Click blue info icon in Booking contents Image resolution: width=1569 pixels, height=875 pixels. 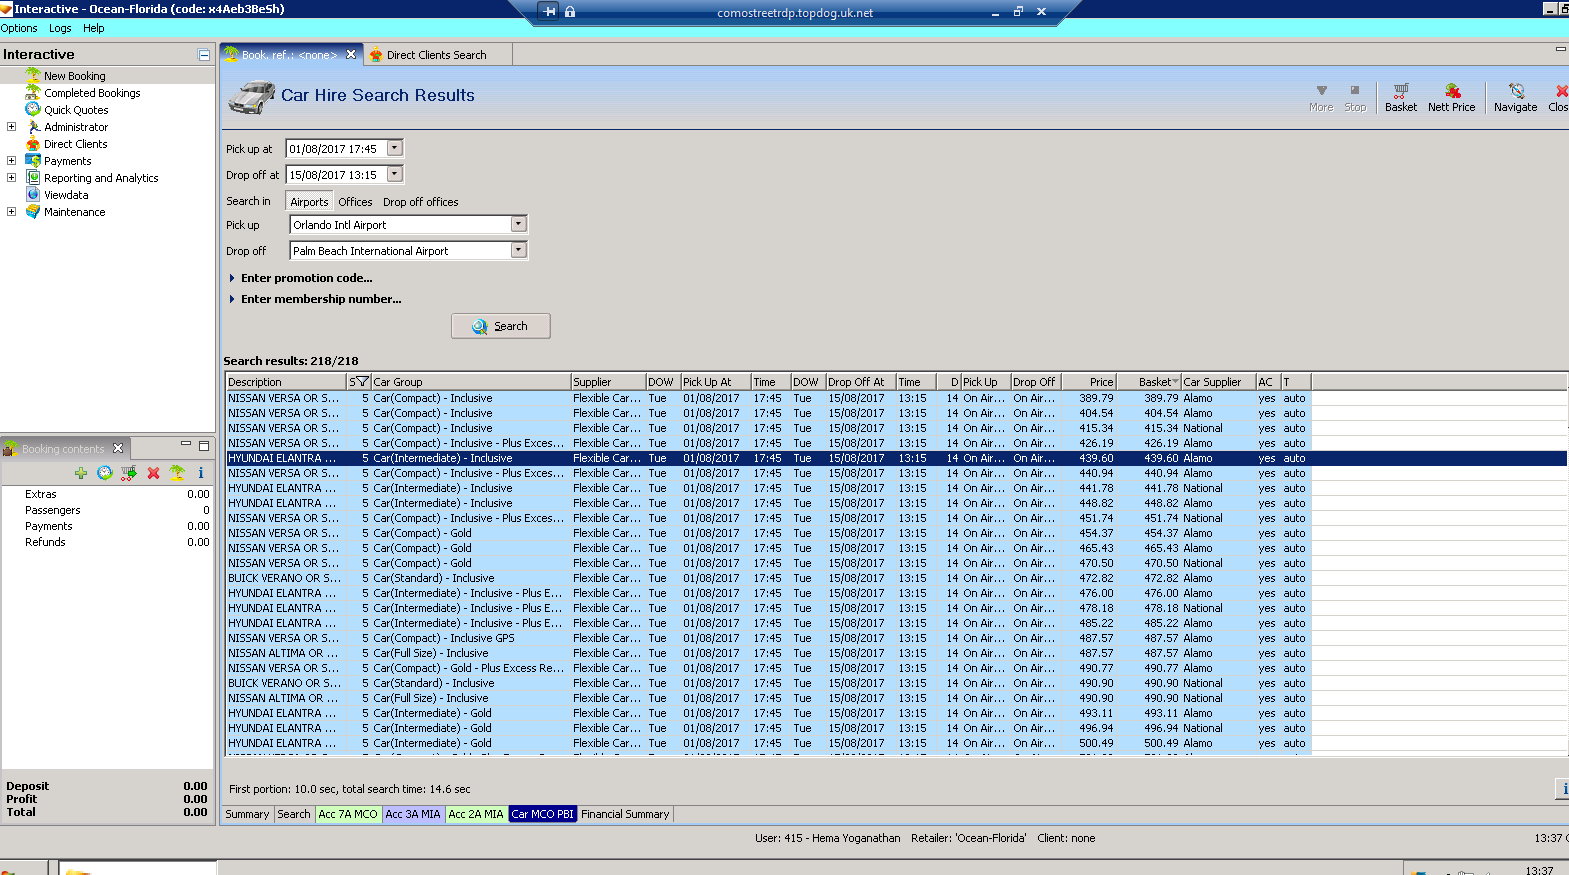coord(201,473)
